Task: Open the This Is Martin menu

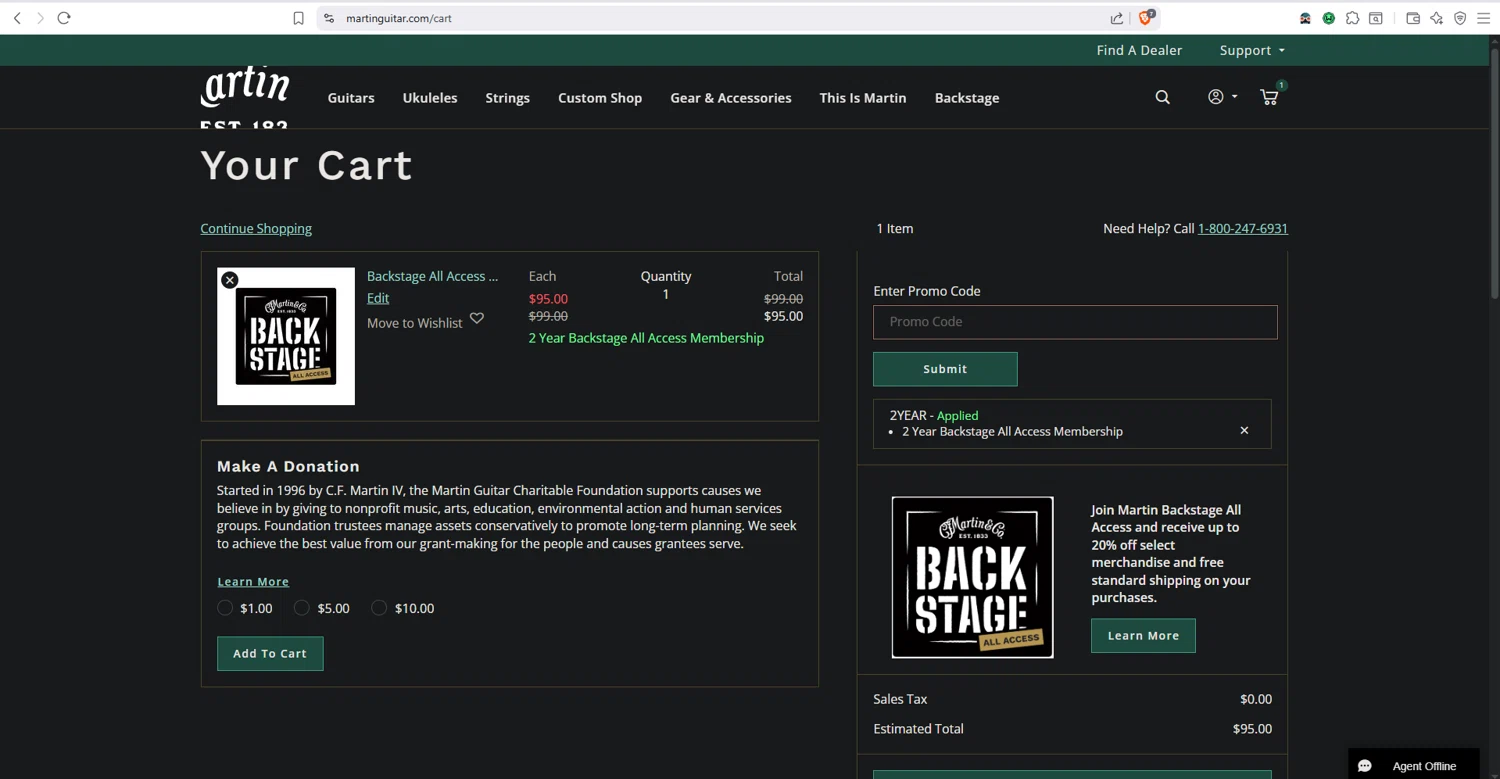Action: tap(863, 98)
